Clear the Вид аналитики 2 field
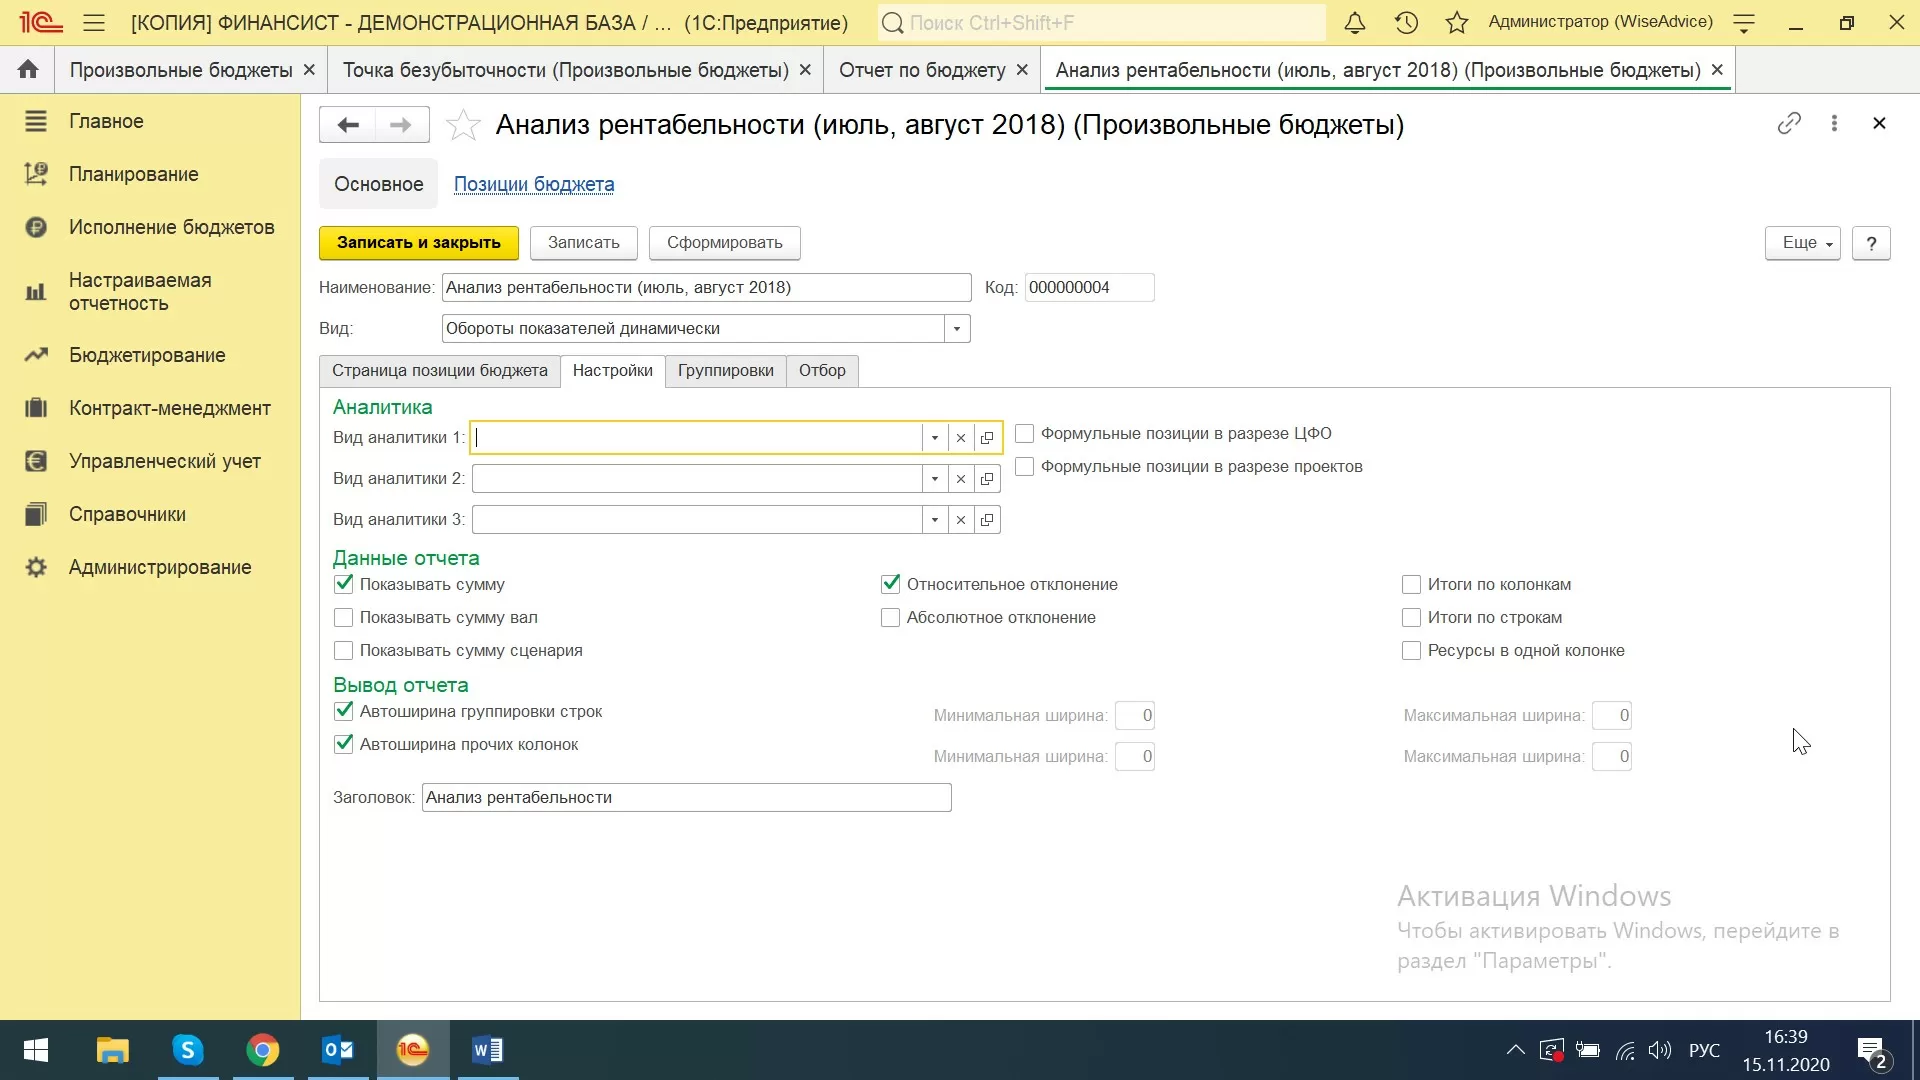 (x=960, y=479)
